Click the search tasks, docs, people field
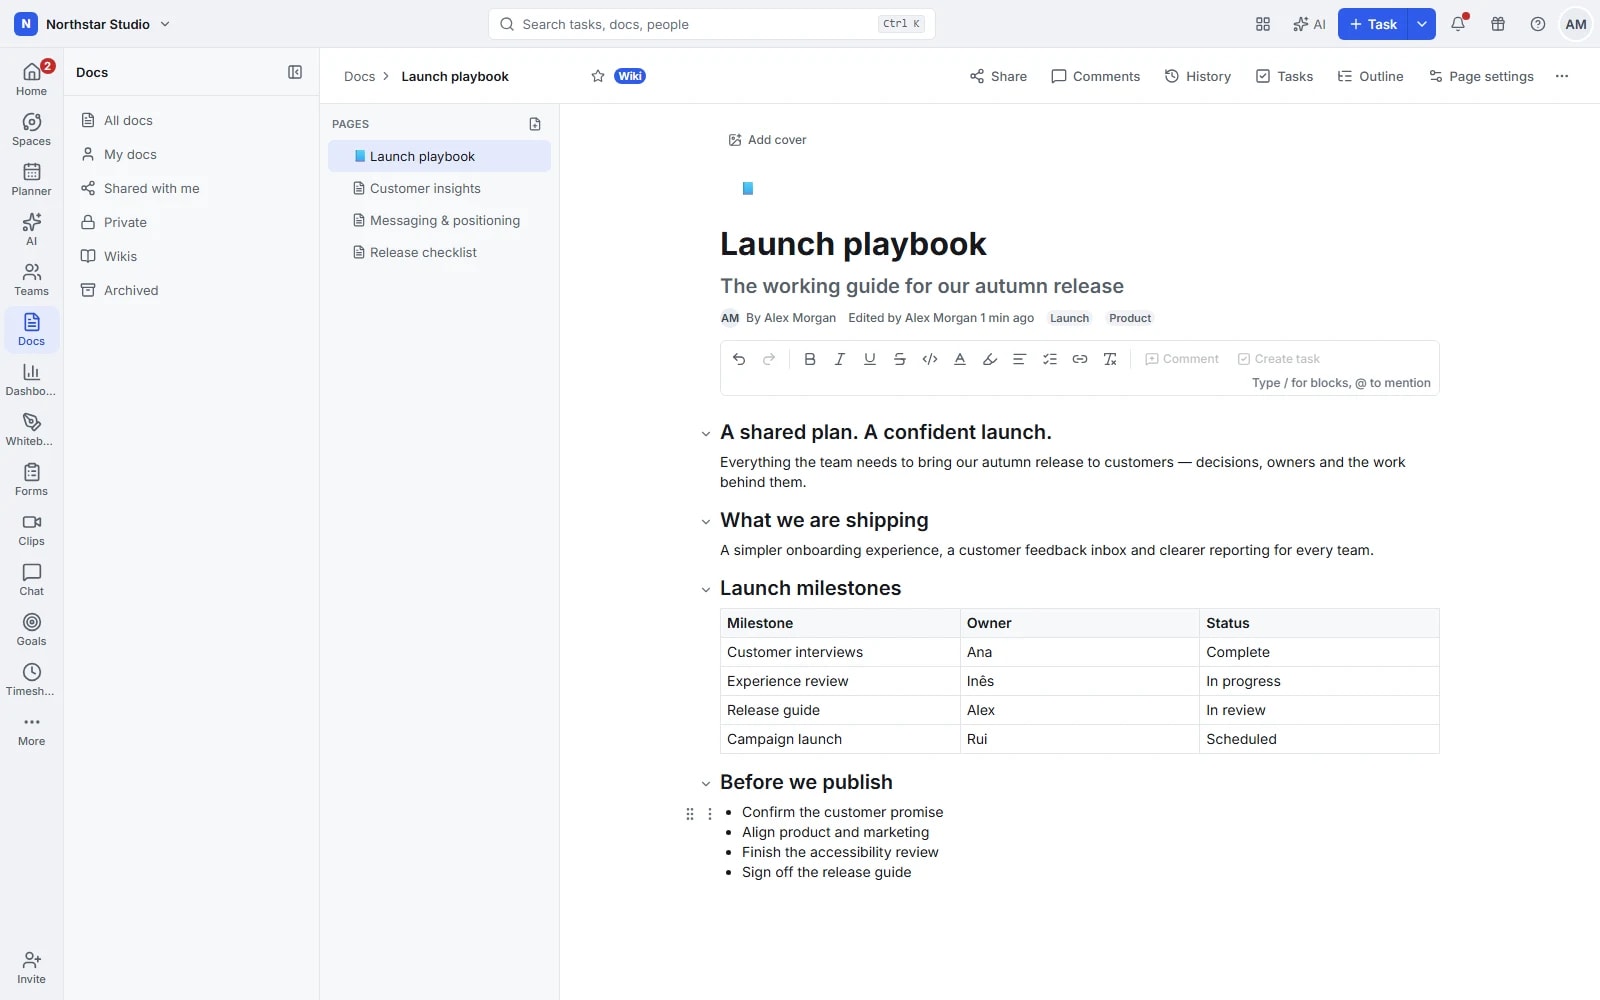 (712, 24)
